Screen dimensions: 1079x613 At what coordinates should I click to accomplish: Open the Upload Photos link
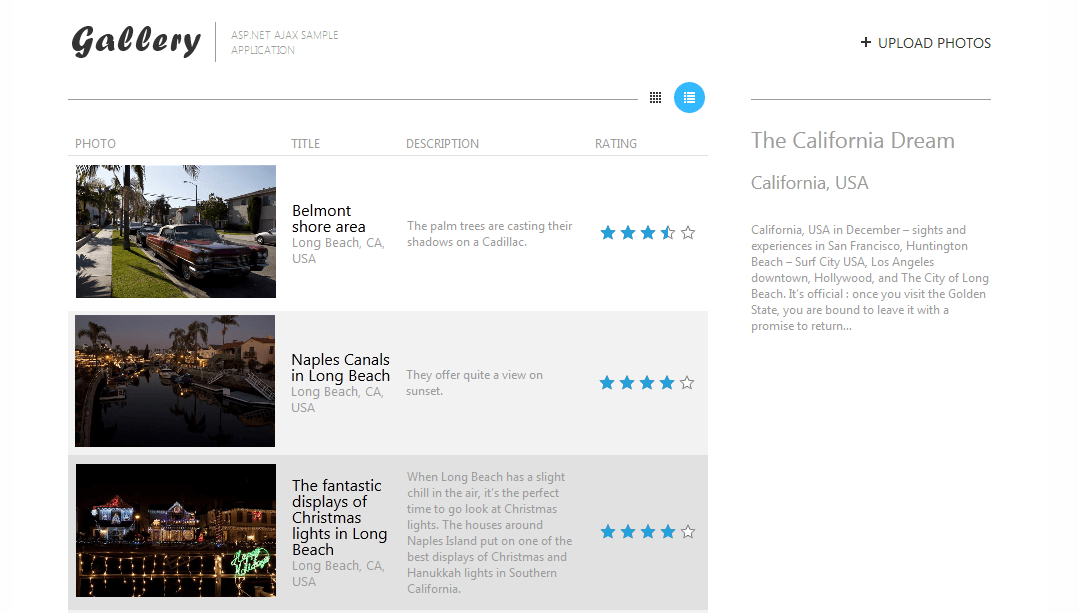(x=934, y=43)
